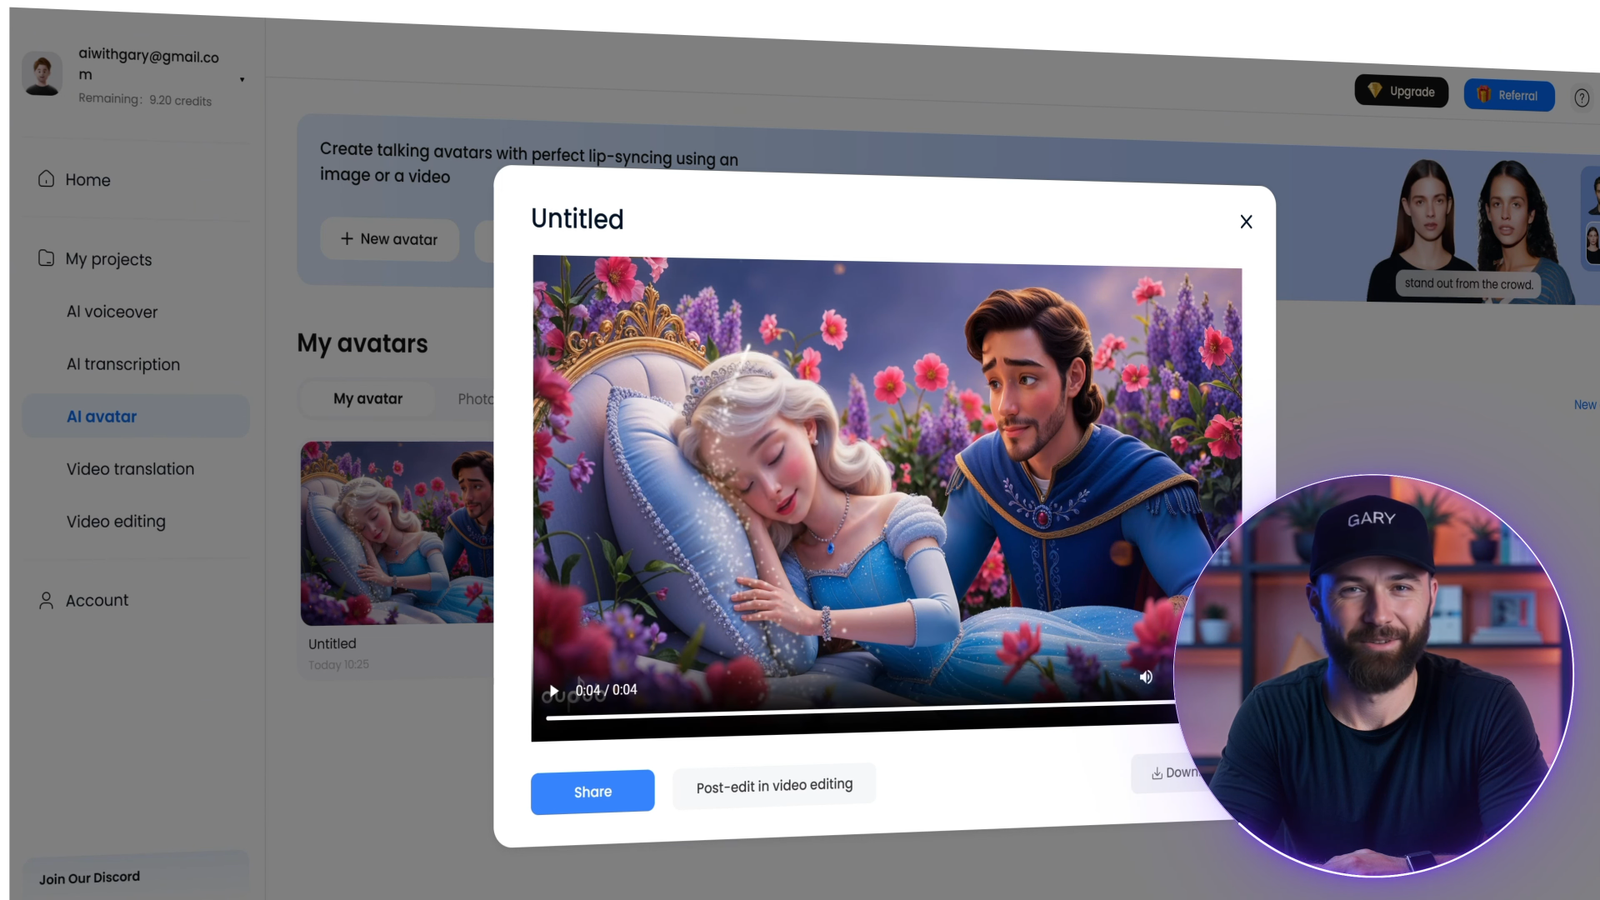Click the Account person icon
Image resolution: width=1600 pixels, height=900 pixels.
click(x=46, y=600)
